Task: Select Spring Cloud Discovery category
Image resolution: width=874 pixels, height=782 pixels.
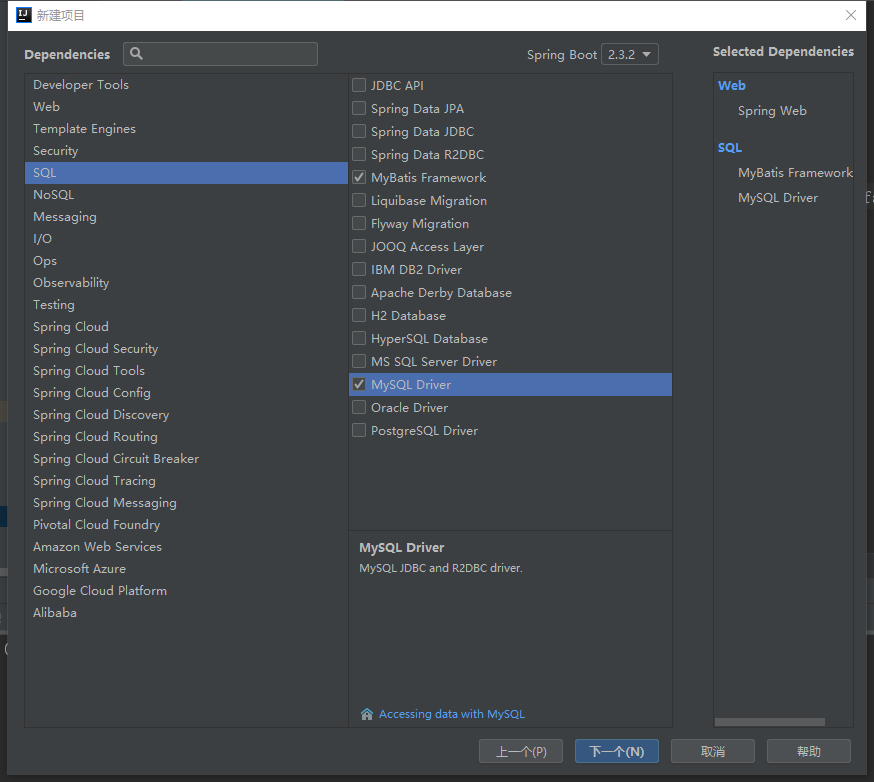Action: click(186, 415)
